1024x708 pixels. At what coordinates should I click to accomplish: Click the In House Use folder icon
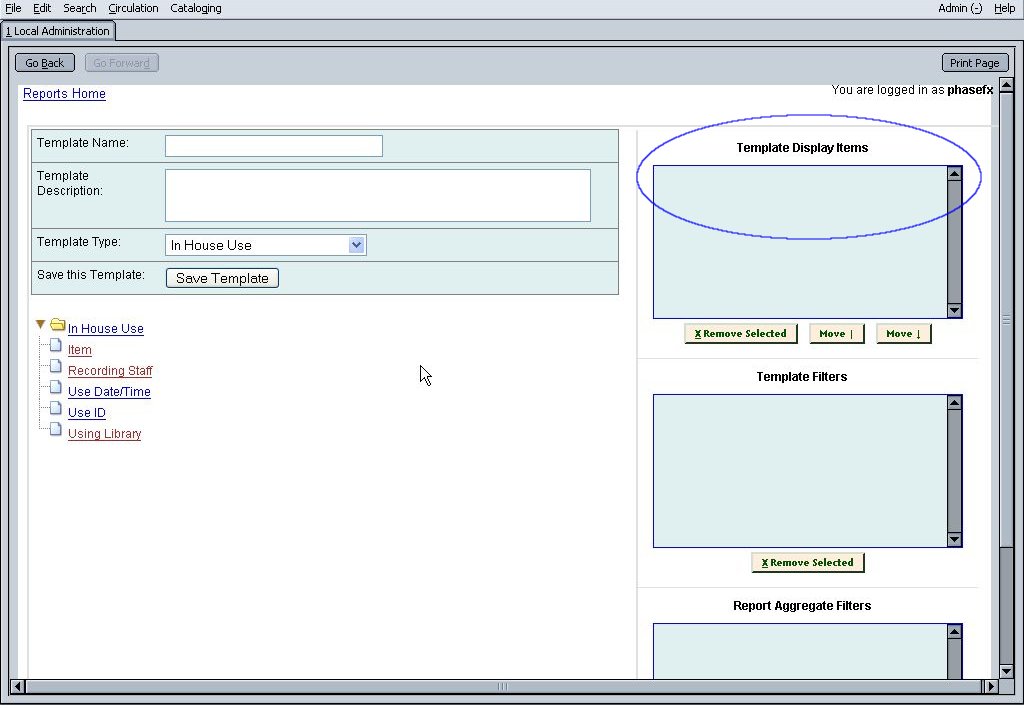[x=57, y=326]
